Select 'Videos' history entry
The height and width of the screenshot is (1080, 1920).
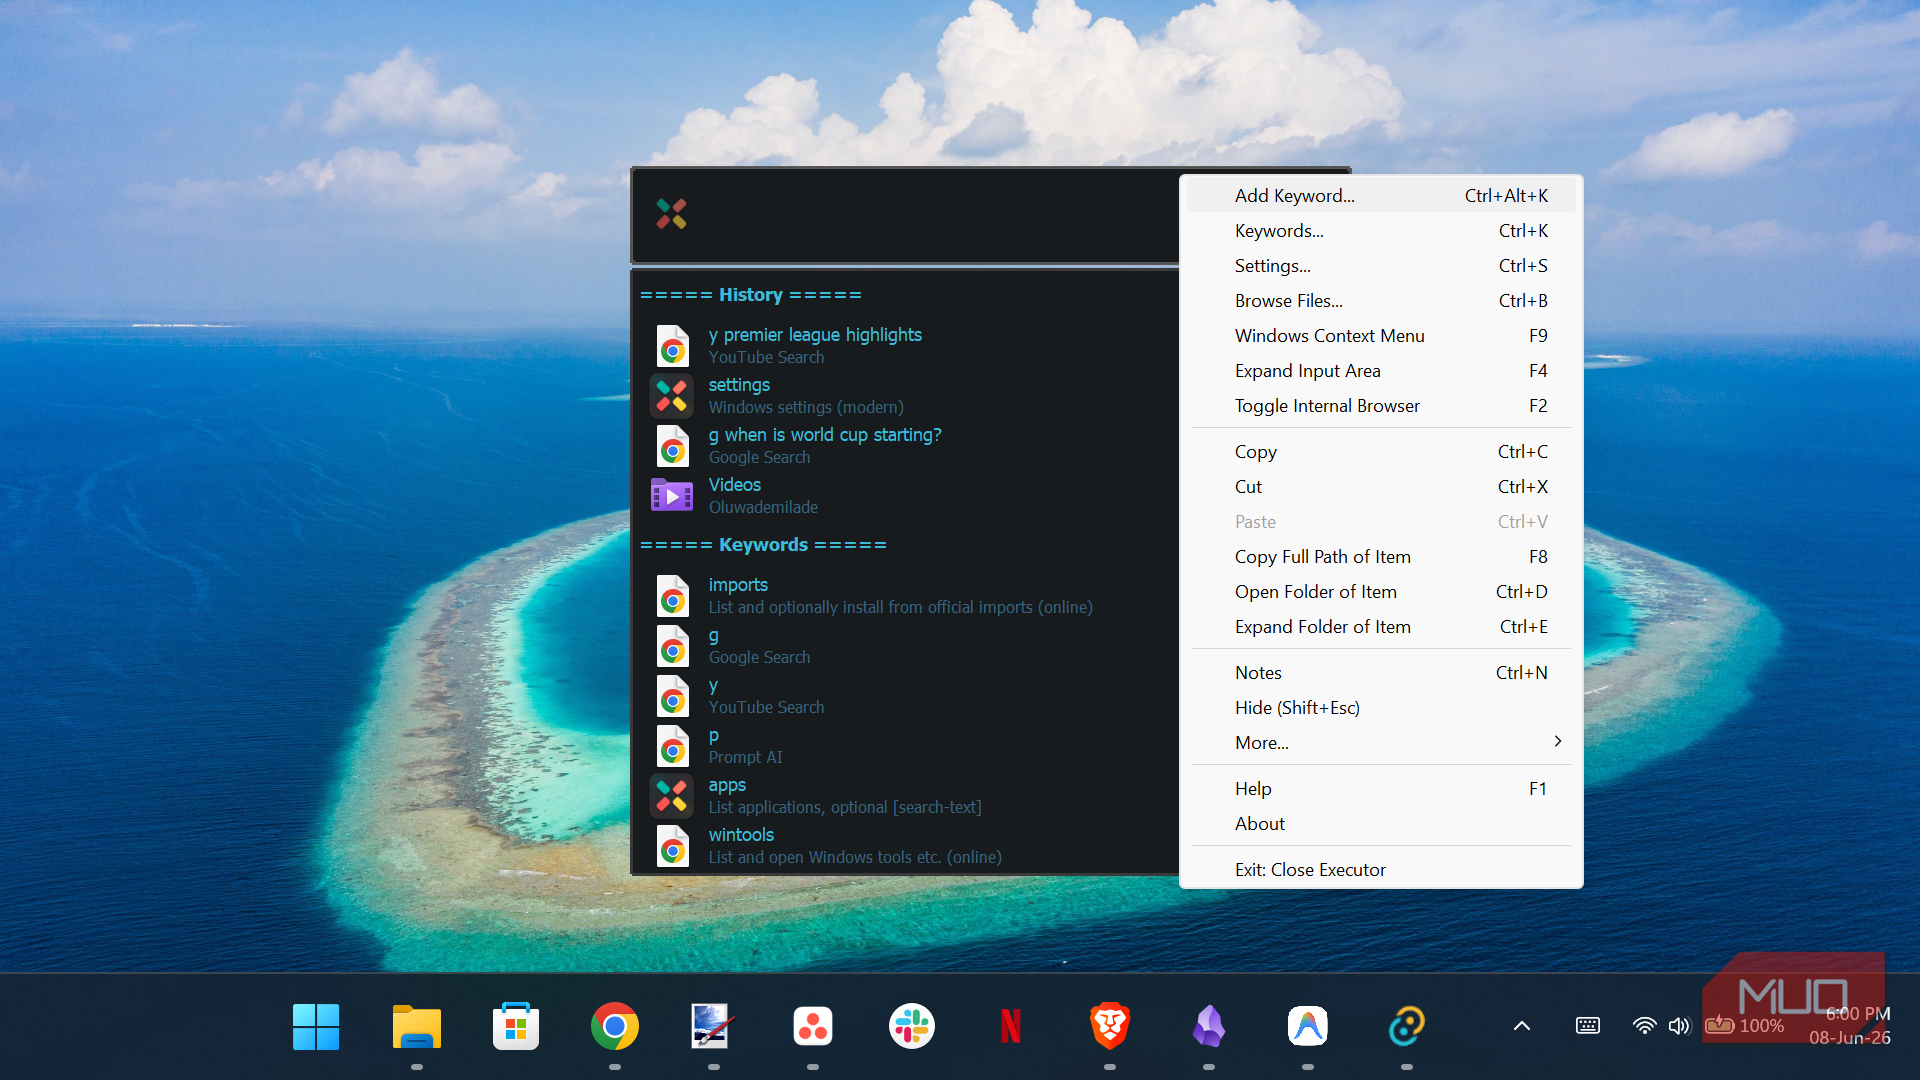pyautogui.click(x=908, y=496)
